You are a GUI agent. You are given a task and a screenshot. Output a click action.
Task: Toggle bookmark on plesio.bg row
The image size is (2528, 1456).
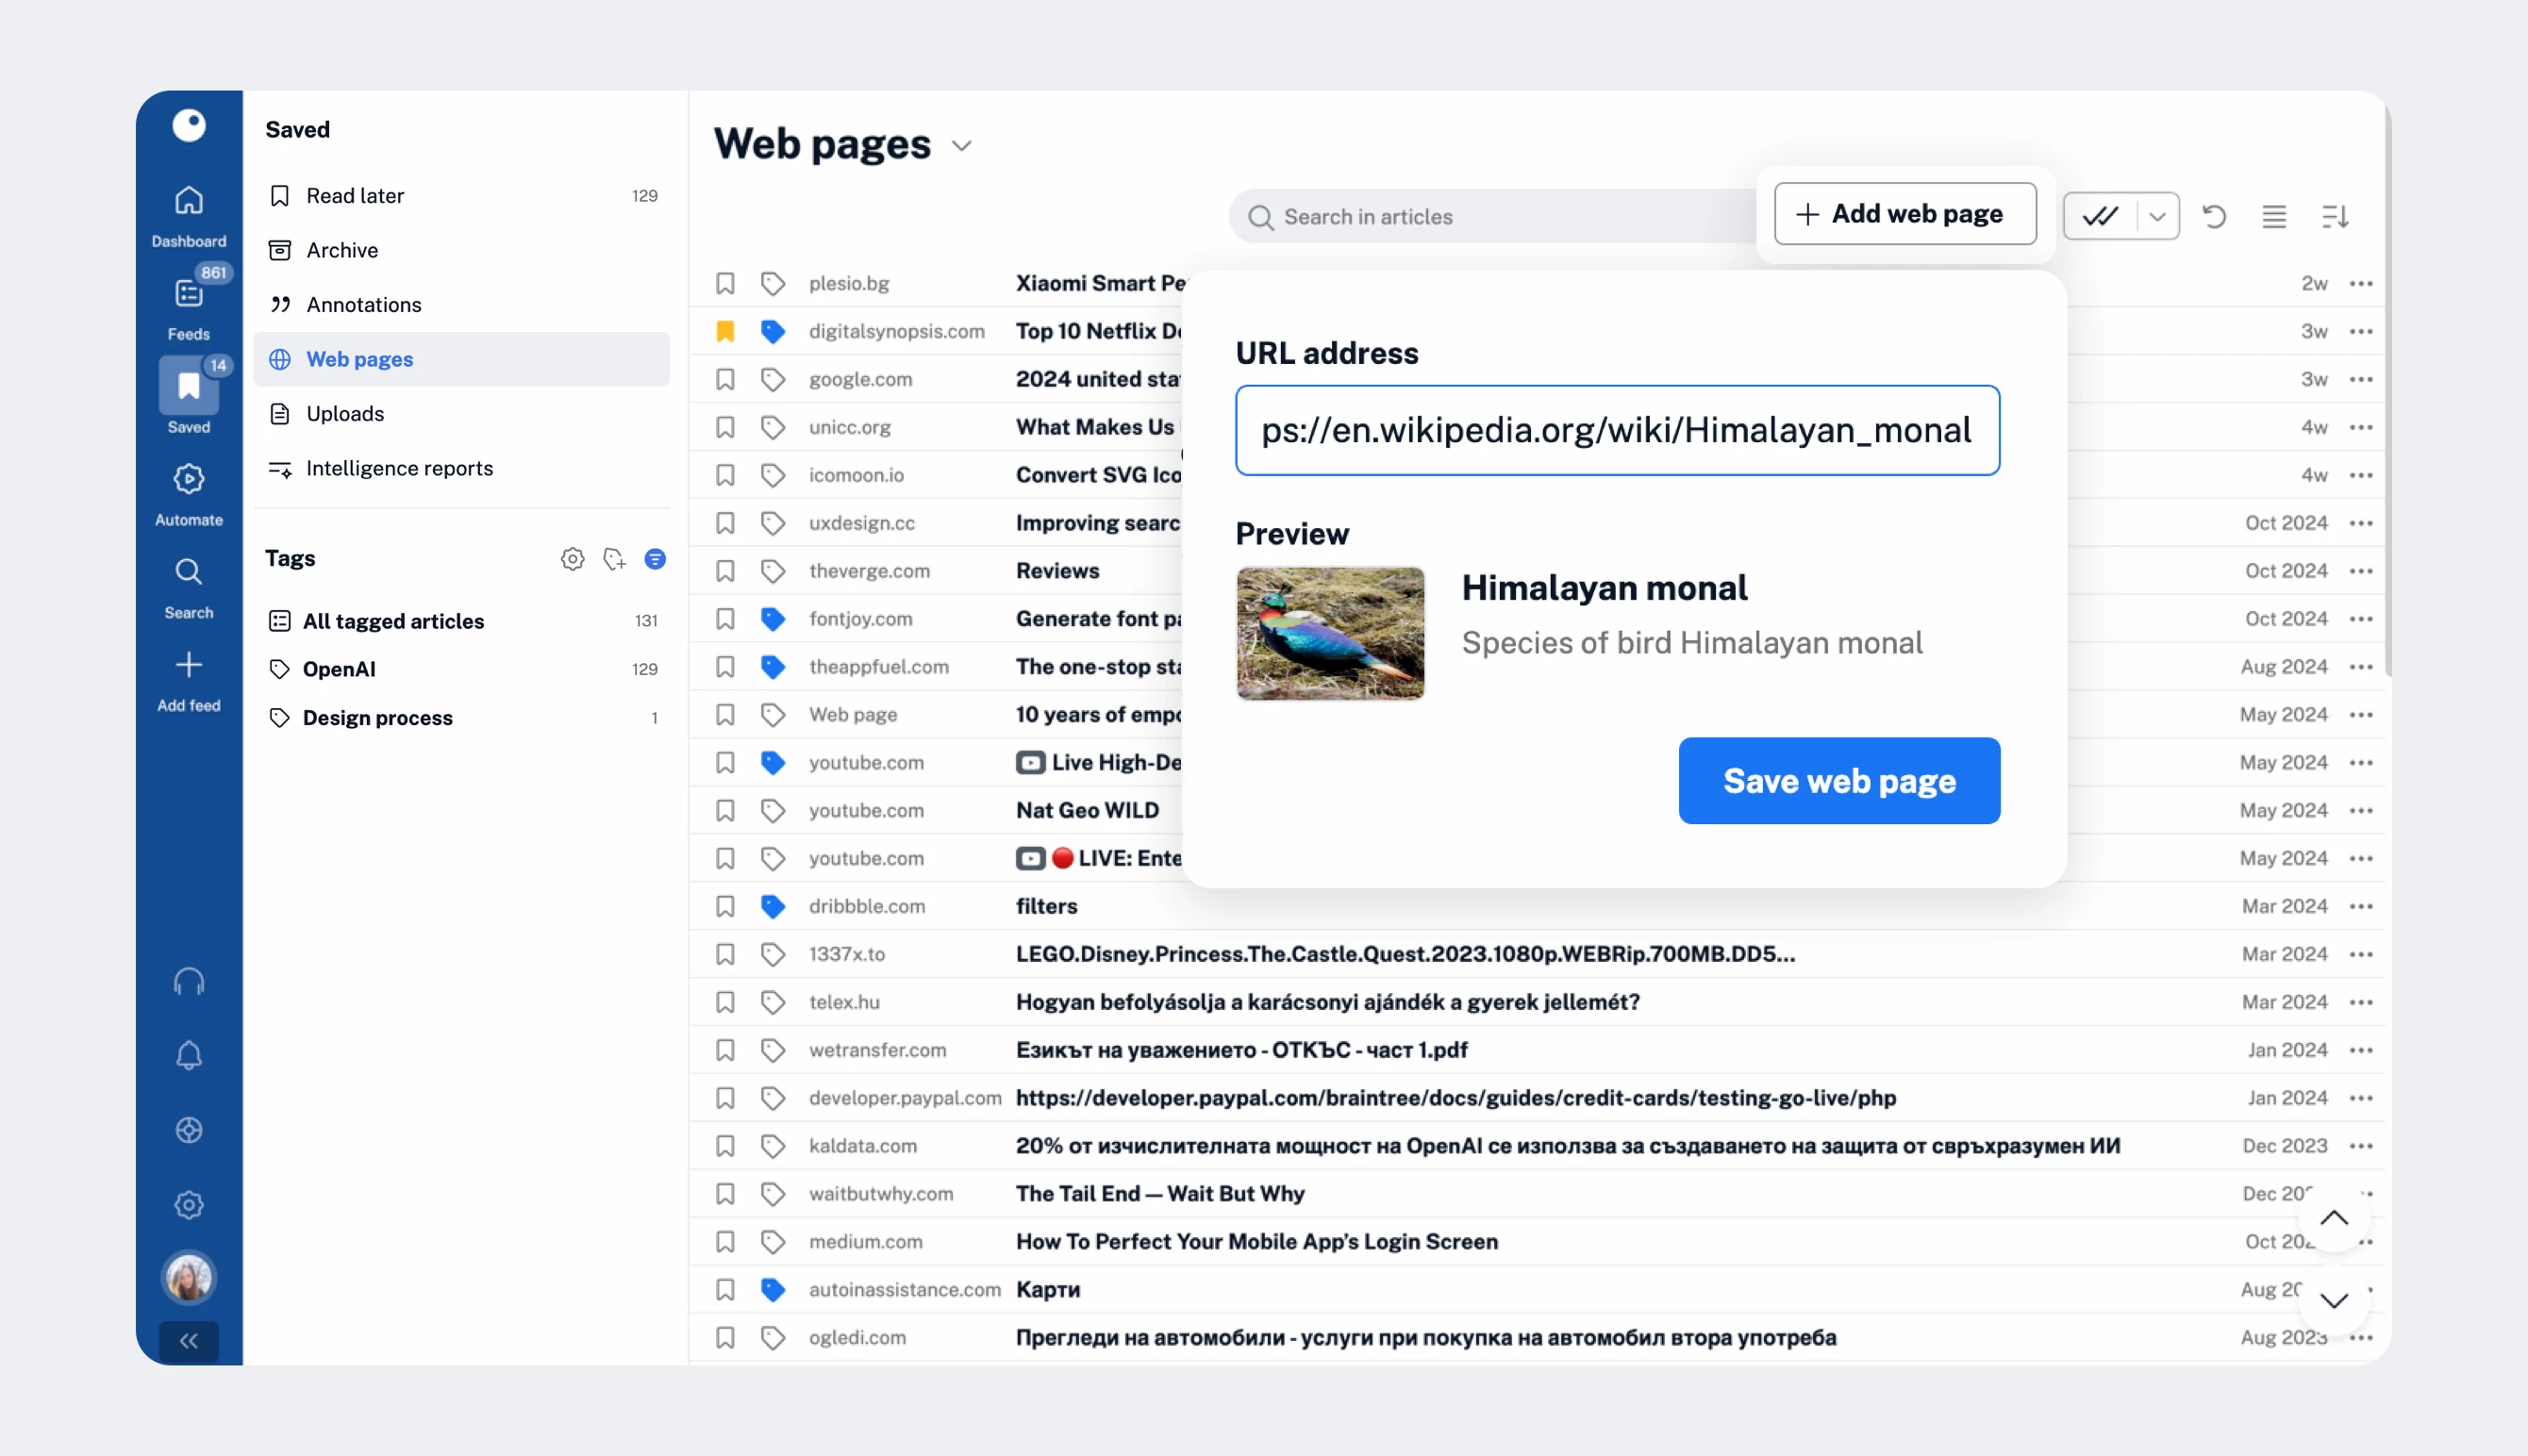pyautogui.click(x=725, y=284)
